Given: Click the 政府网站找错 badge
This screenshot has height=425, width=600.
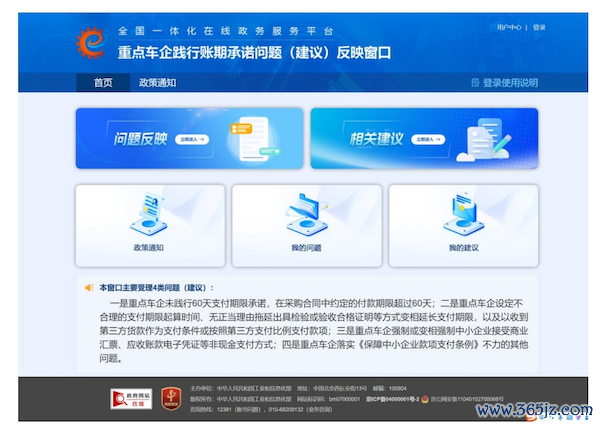Looking at the screenshot, I should [131, 399].
